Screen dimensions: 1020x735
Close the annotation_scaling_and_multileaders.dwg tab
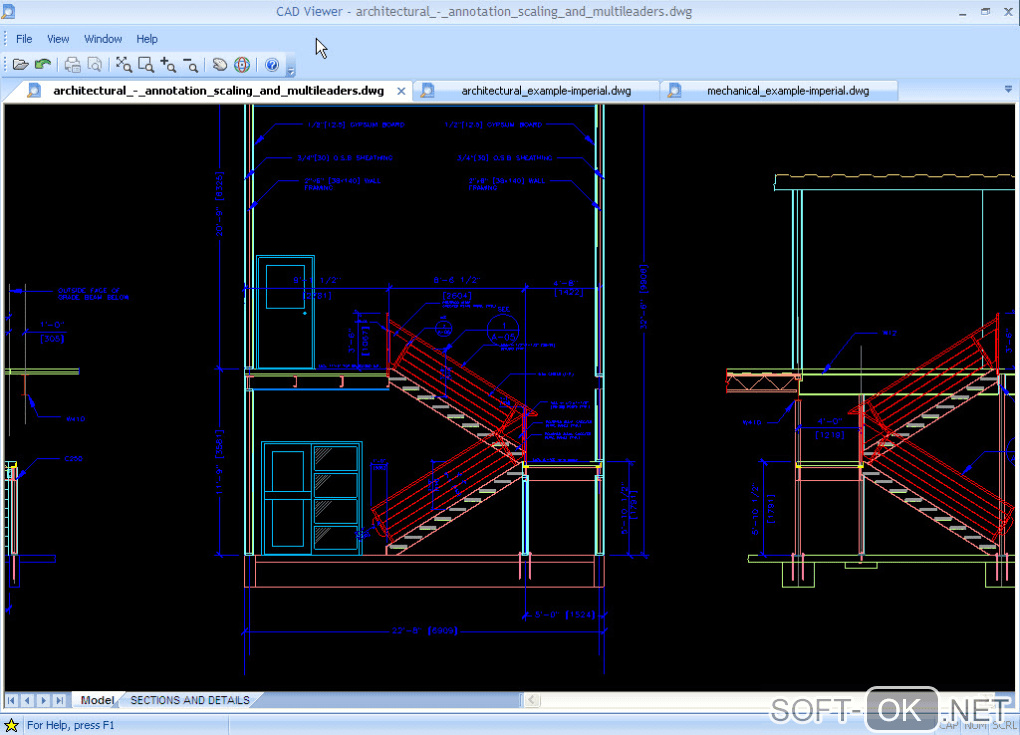401,91
